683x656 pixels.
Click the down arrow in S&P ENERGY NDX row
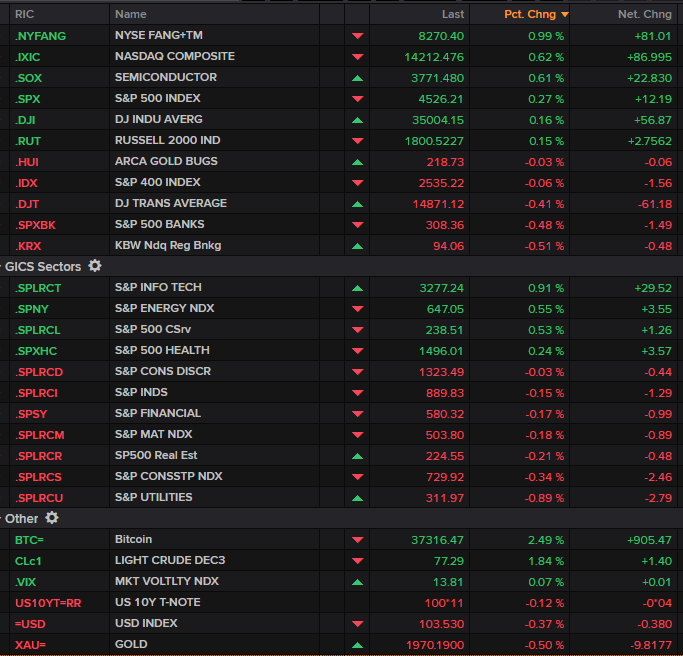[x=358, y=309]
